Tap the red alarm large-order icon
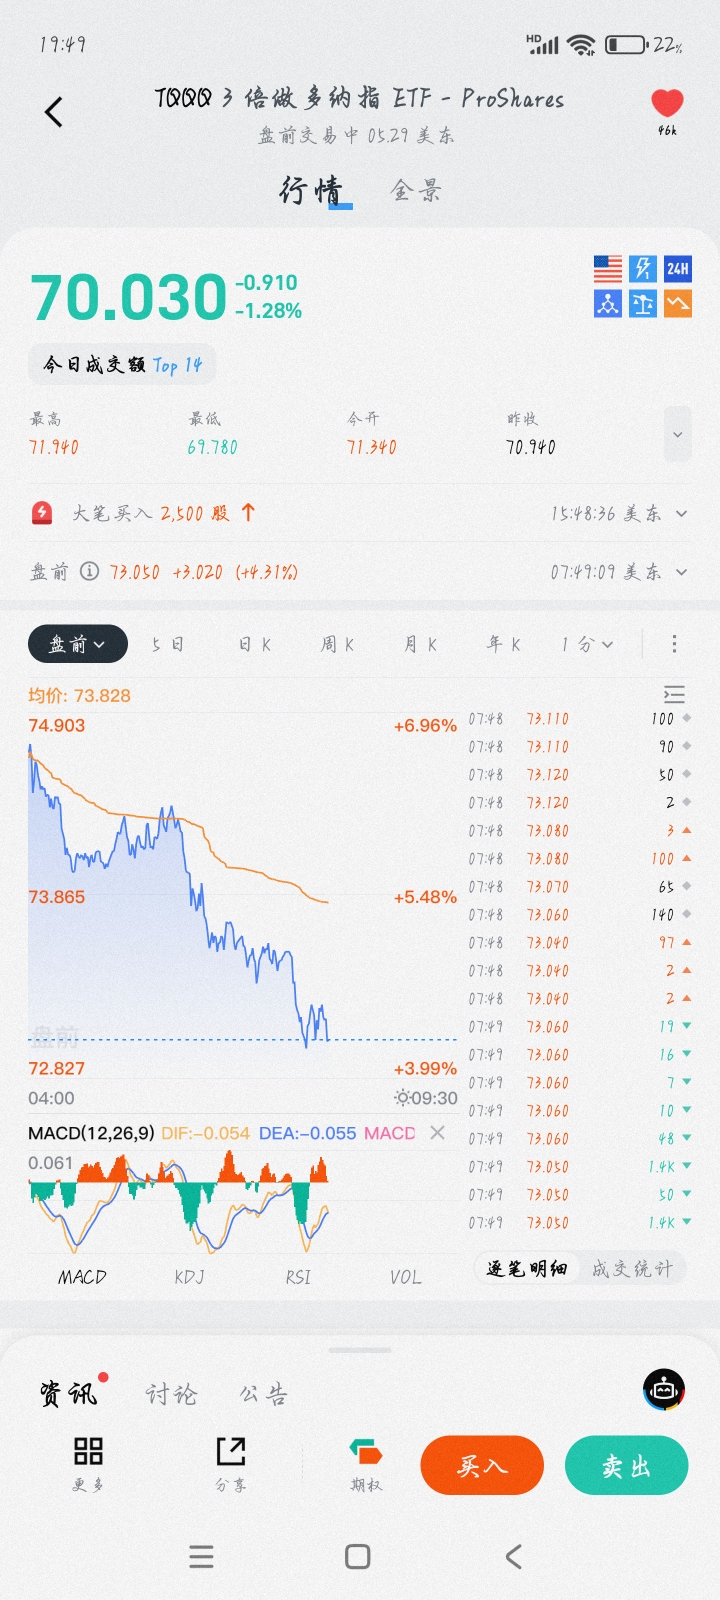The image size is (720, 1600). tap(42, 513)
